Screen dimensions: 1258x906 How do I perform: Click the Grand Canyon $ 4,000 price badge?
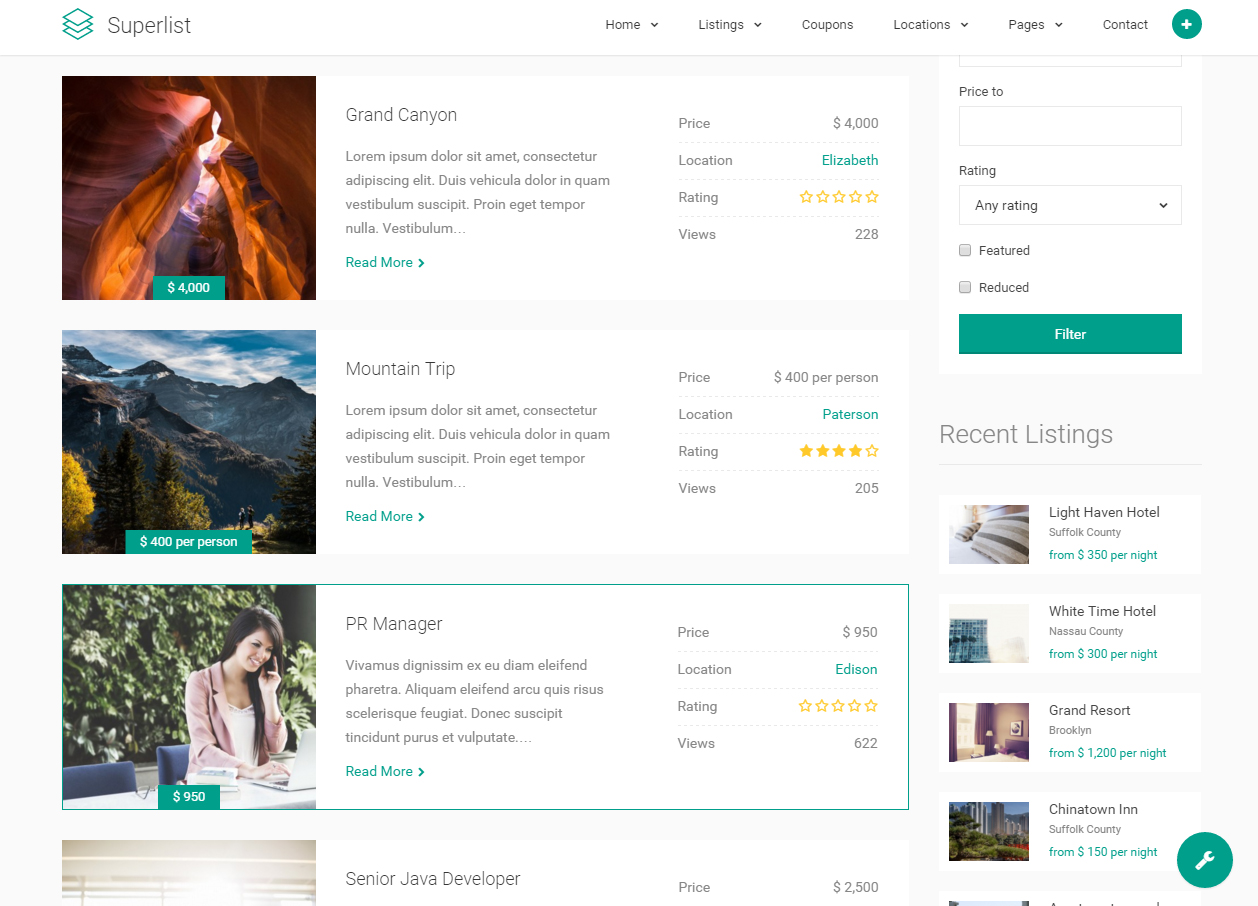(189, 288)
